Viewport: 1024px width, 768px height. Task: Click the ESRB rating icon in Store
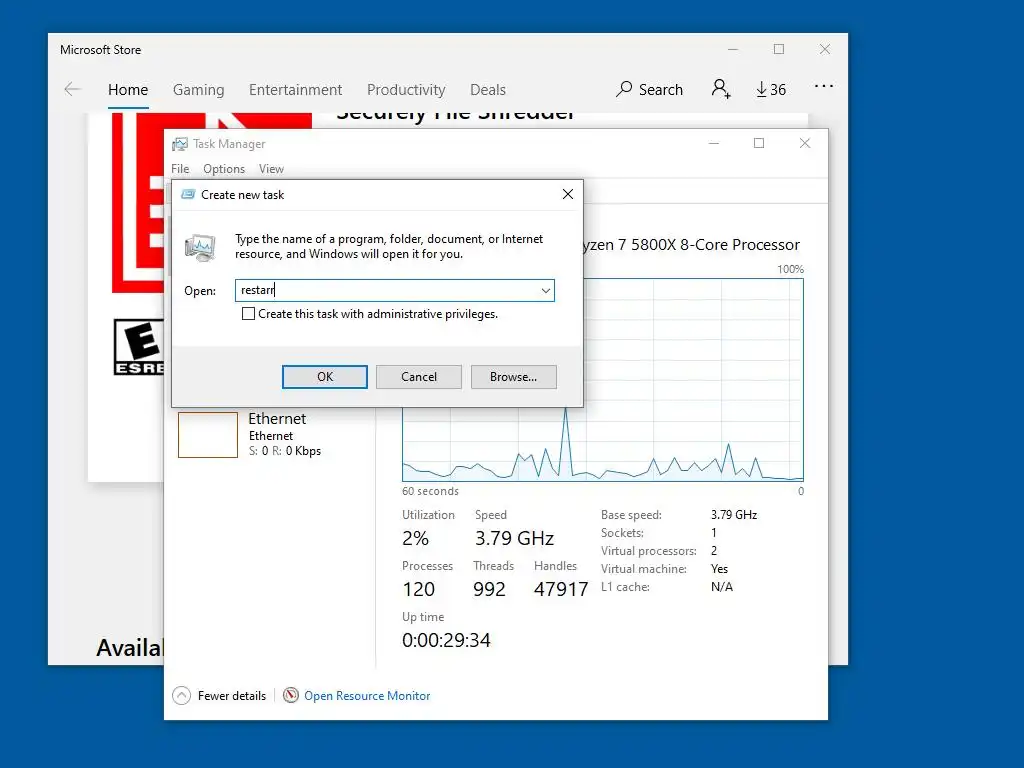click(x=138, y=347)
